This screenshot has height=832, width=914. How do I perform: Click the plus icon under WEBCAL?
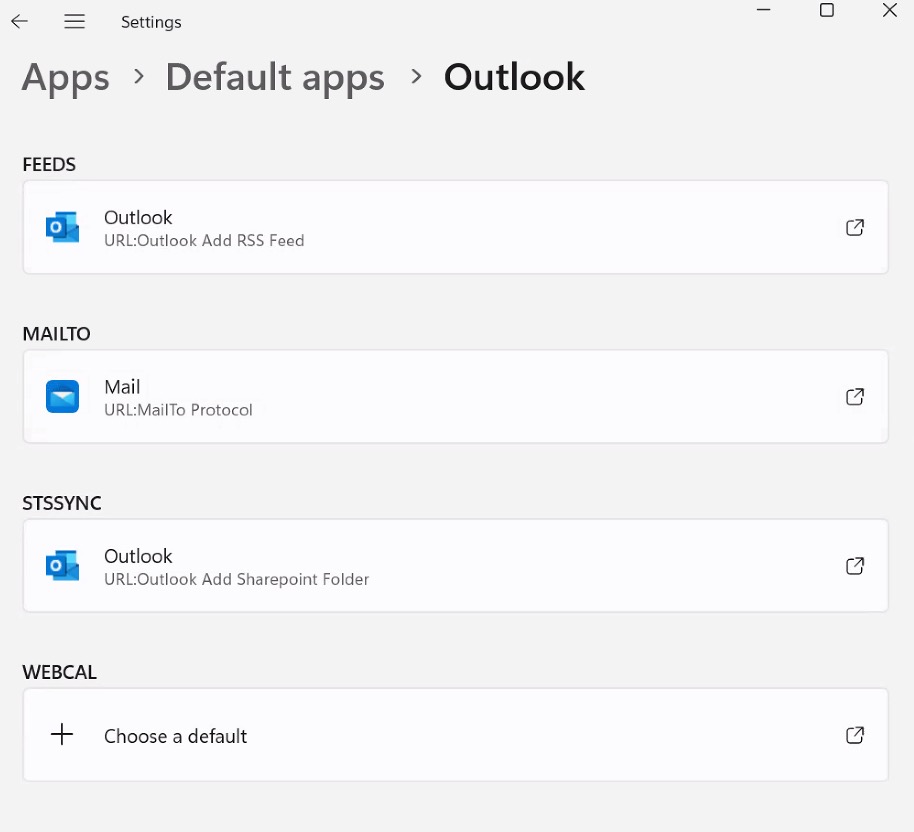pyautogui.click(x=62, y=734)
